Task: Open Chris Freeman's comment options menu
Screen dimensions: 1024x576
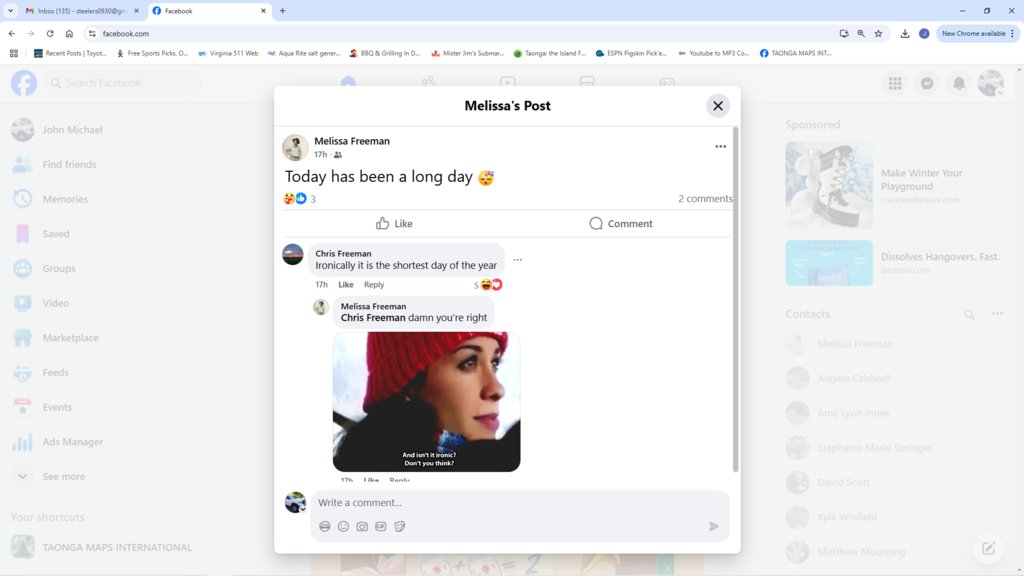Action: coord(518,260)
